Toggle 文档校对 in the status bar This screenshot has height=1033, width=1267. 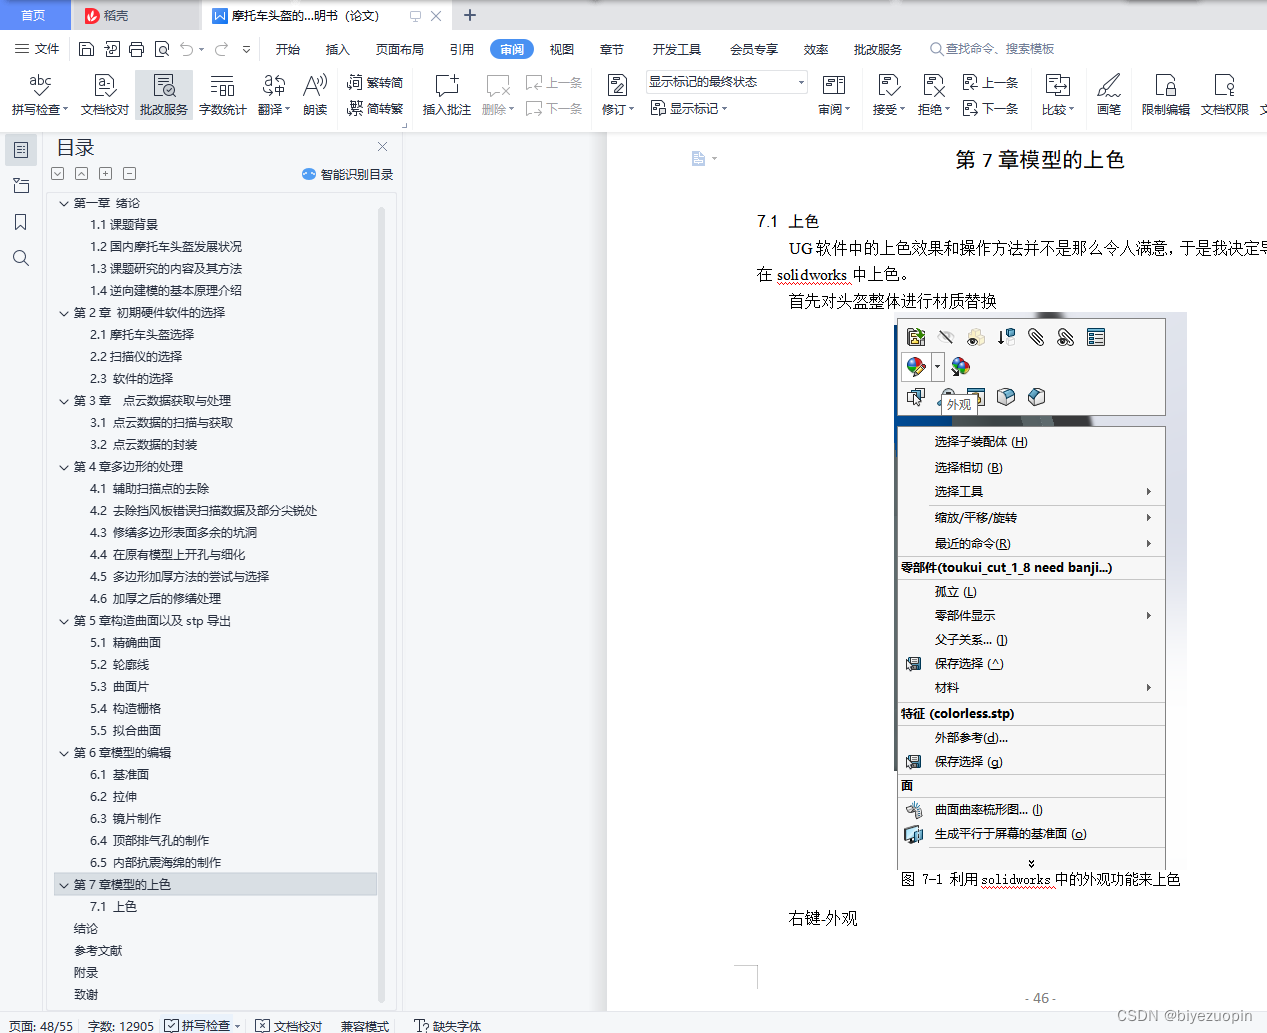point(288,1026)
